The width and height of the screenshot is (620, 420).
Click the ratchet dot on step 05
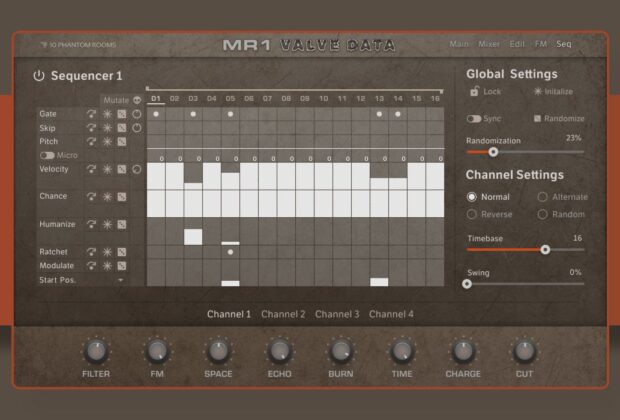tap(231, 252)
